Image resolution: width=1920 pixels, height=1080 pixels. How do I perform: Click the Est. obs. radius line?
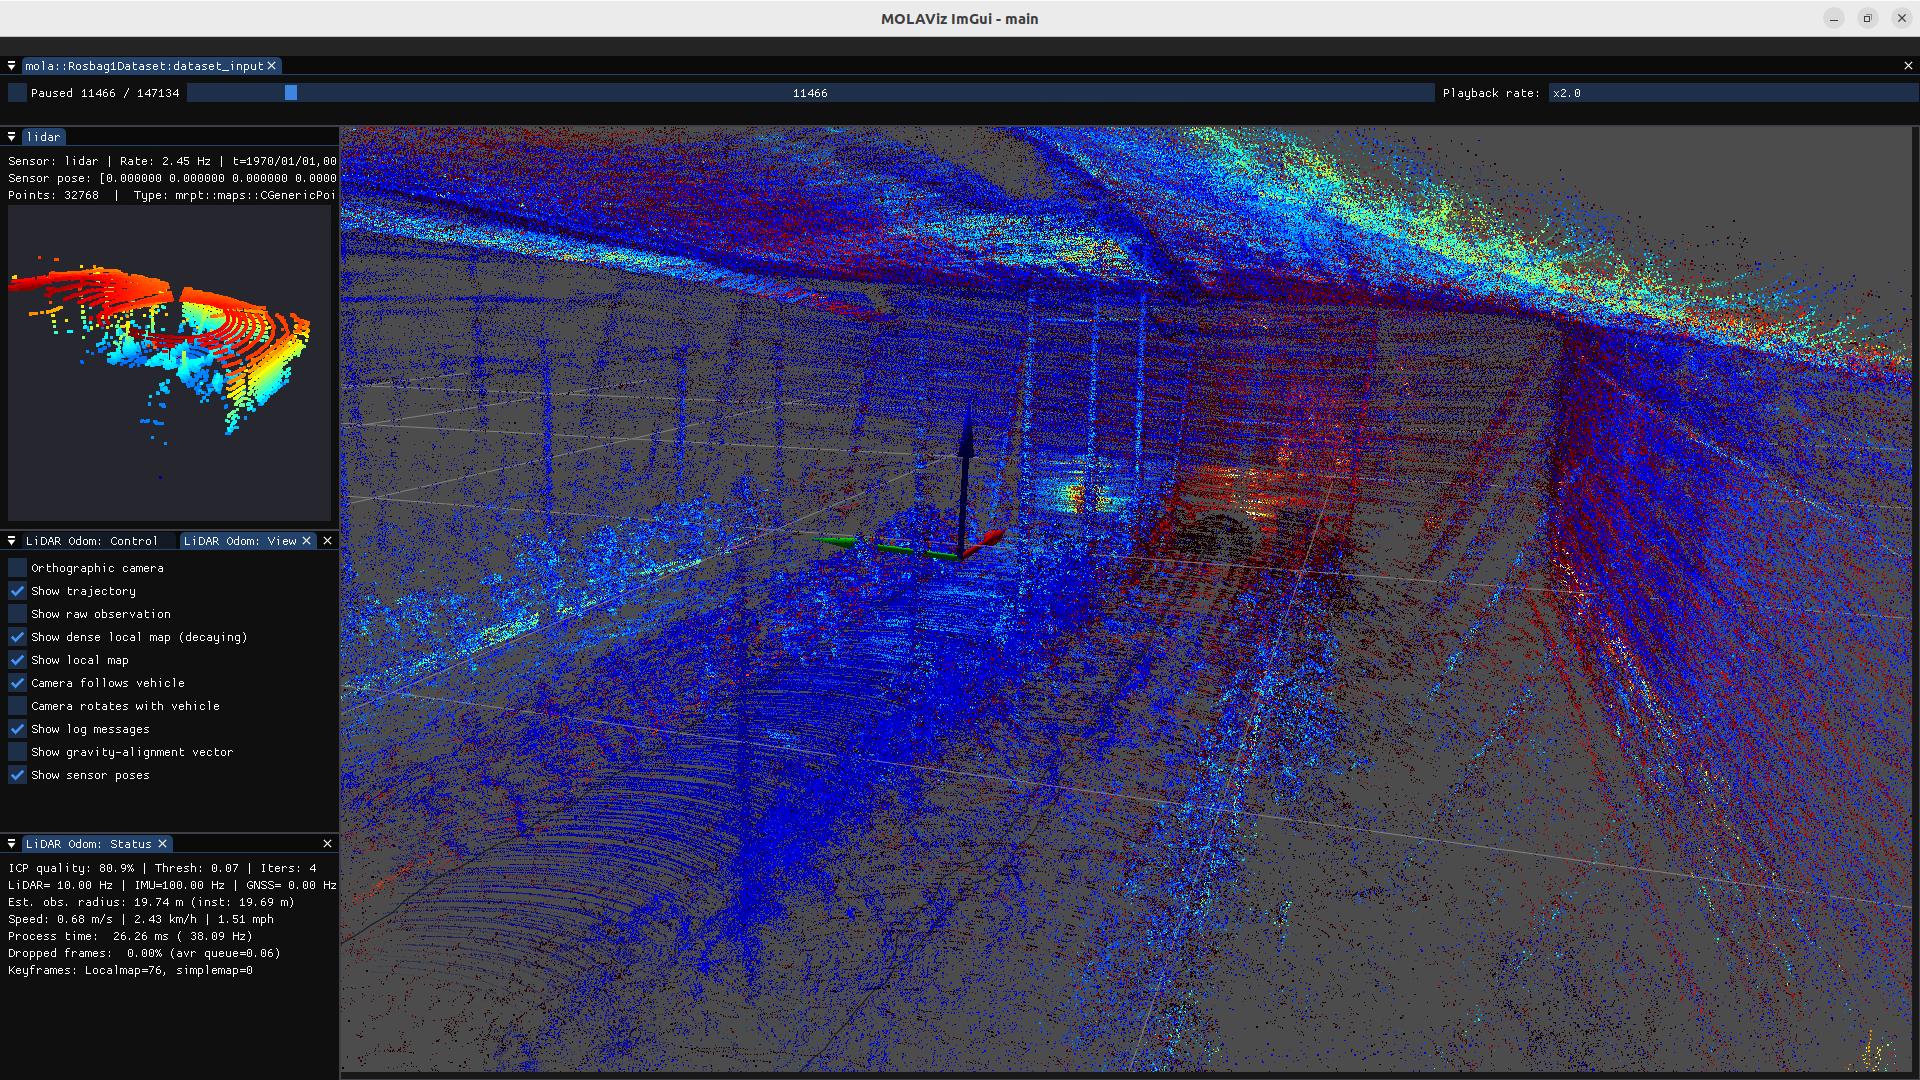(x=151, y=902)
